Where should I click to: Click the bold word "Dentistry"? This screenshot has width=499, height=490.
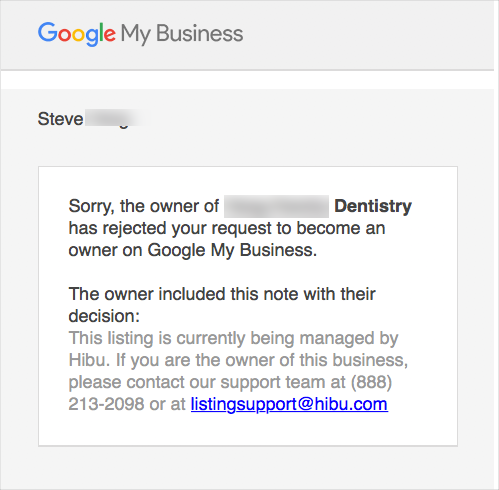point(373,206)
